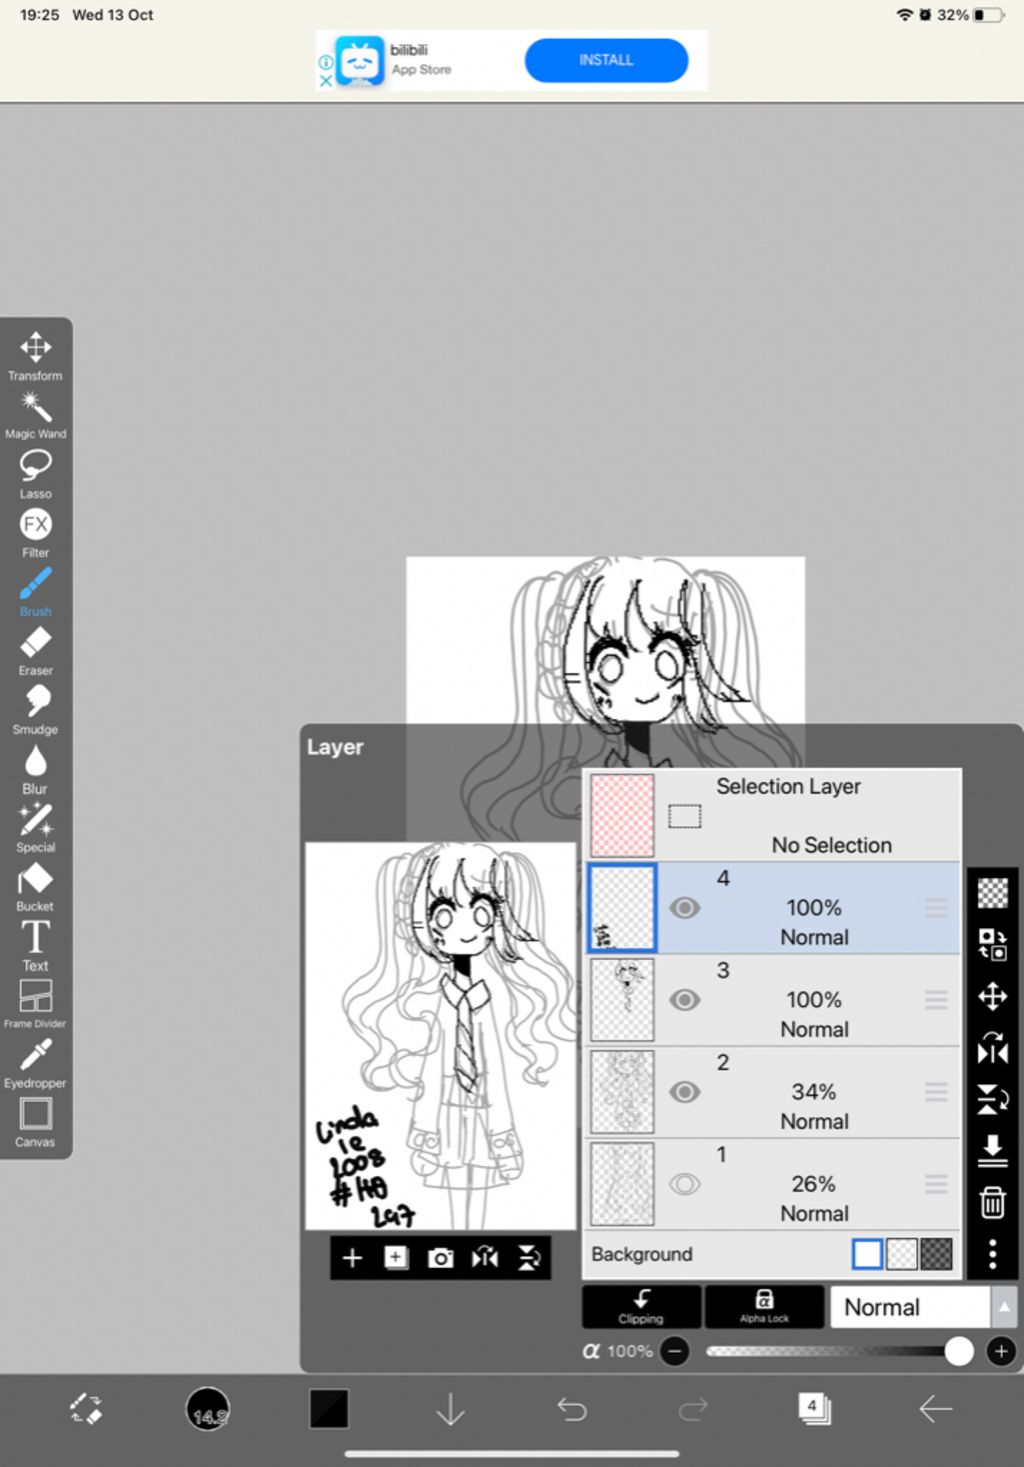The height and width of the screenshot is (1467, 1024).
Task: Open the ad info icon
Action: pyautogui.click(x=325, y=62)
